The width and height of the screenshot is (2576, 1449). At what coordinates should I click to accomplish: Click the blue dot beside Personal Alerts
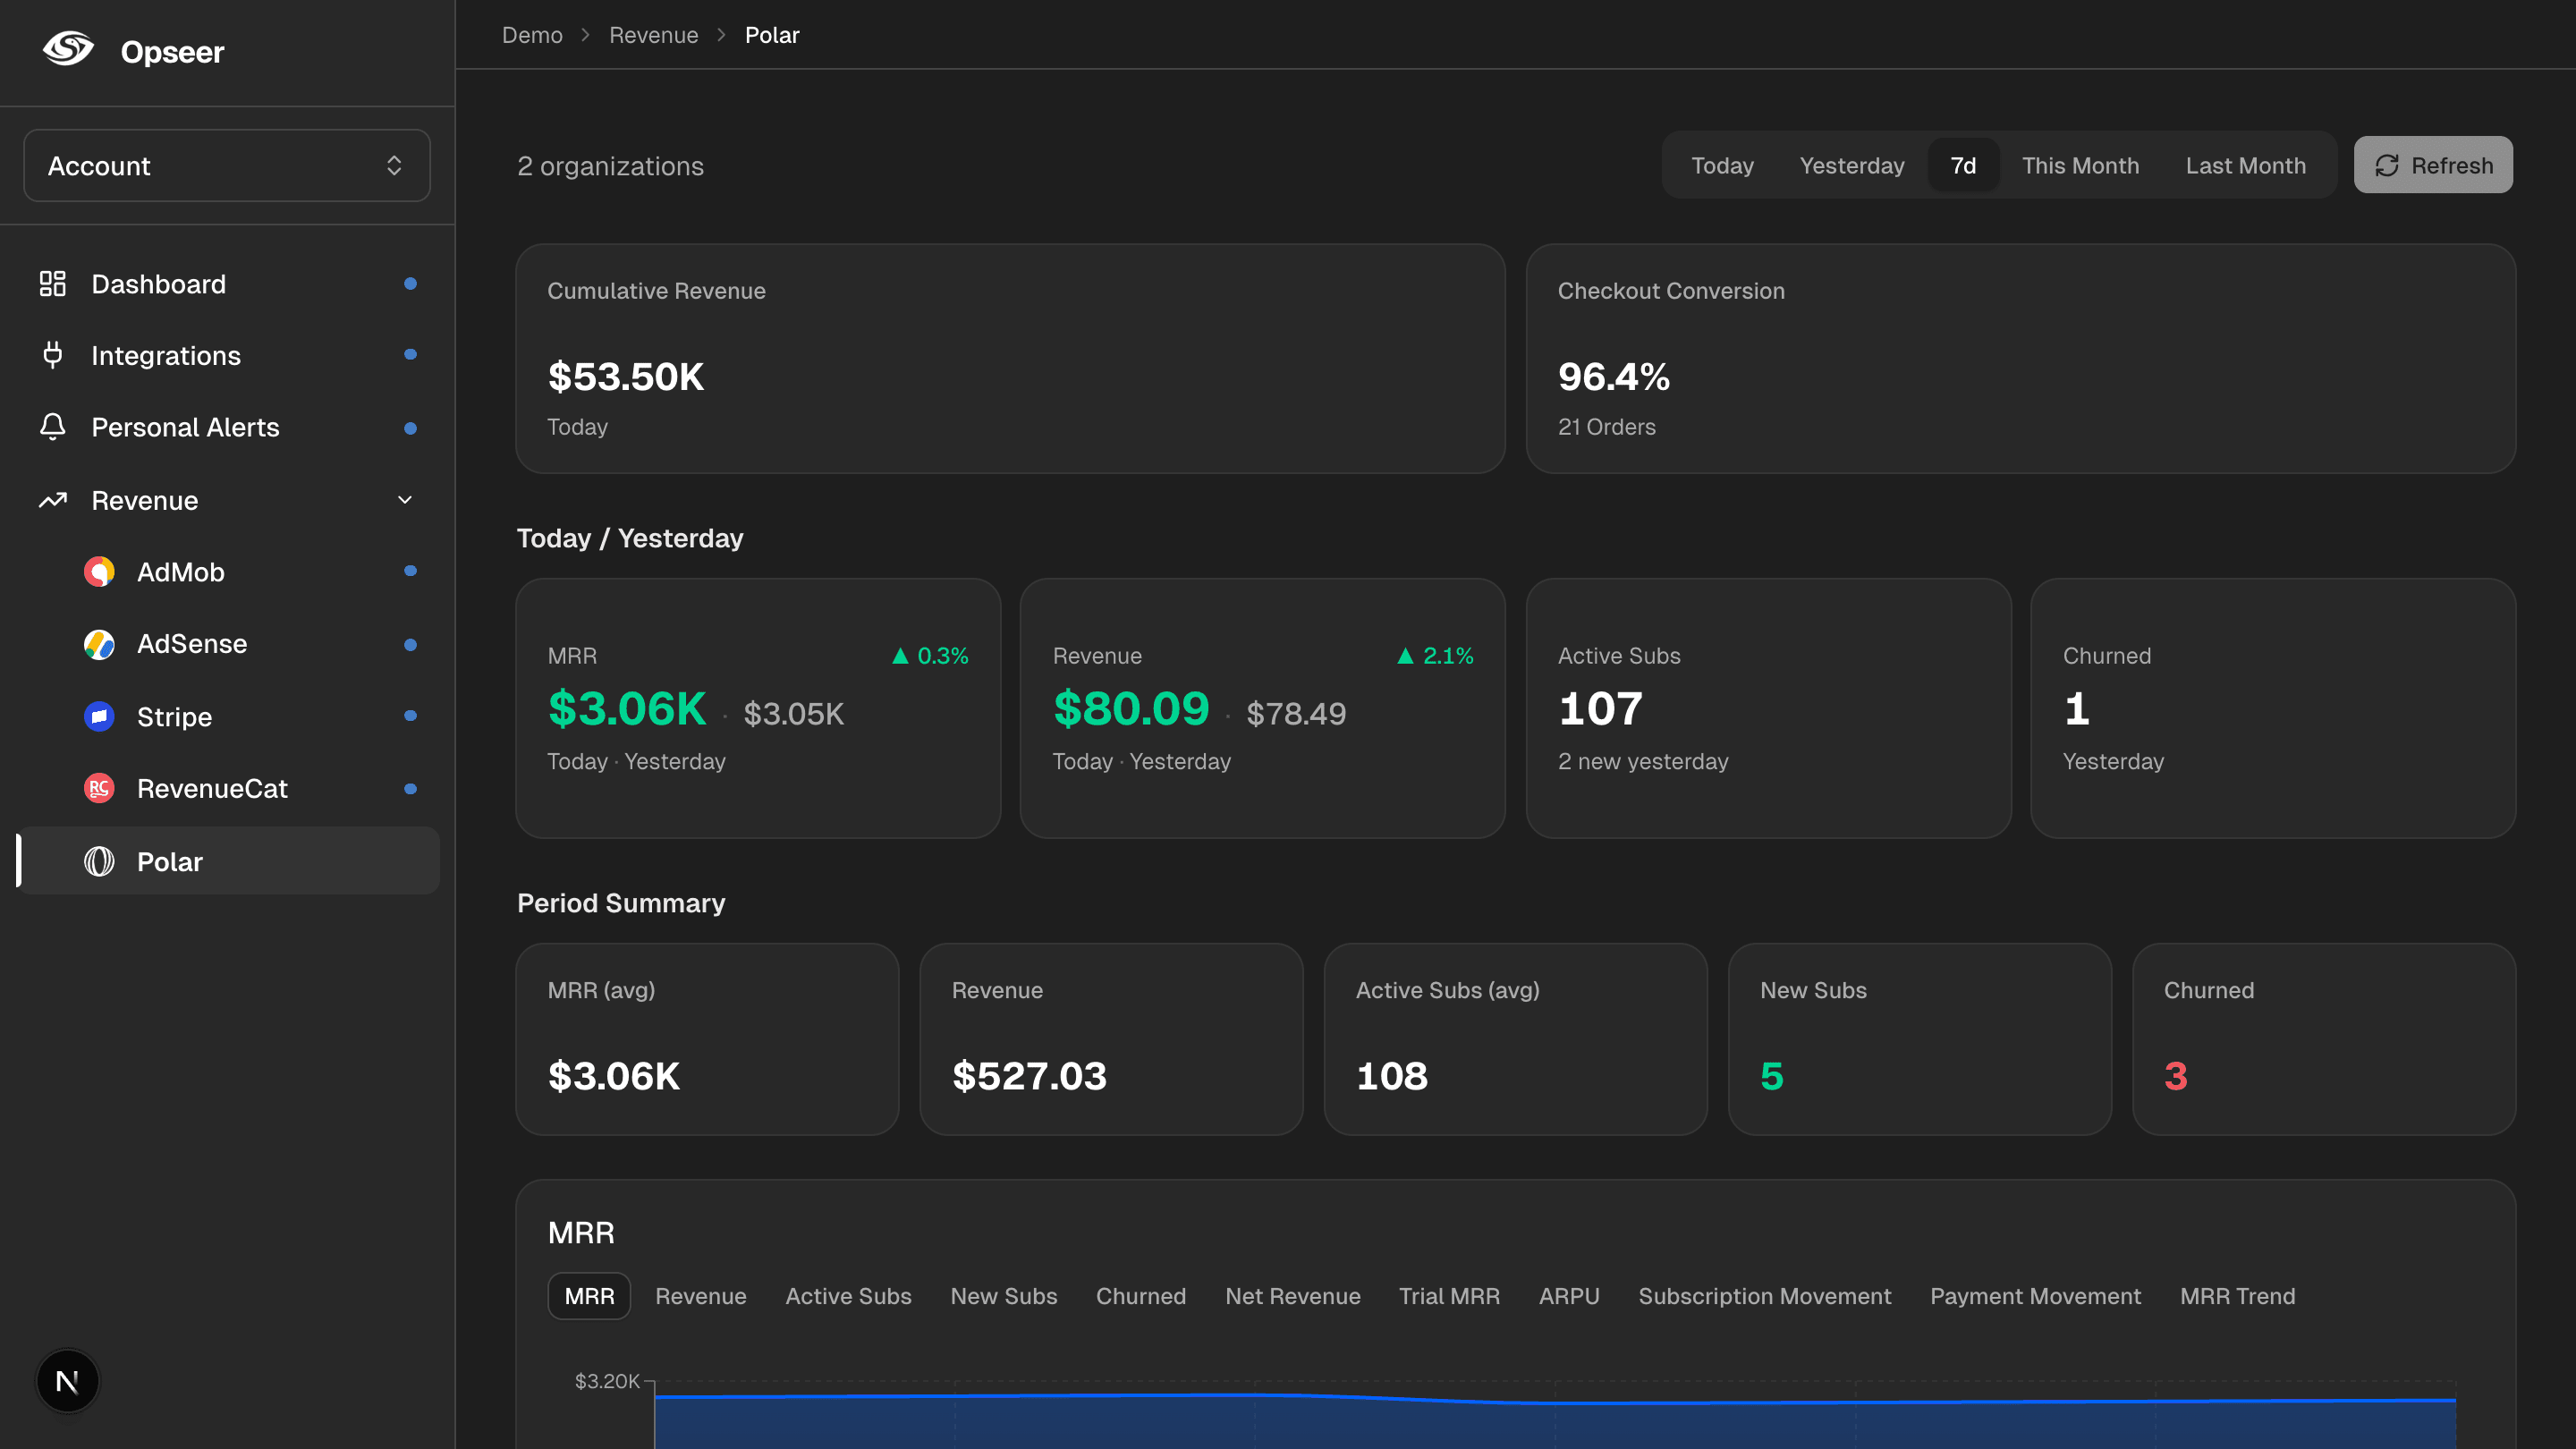point(410,428)
